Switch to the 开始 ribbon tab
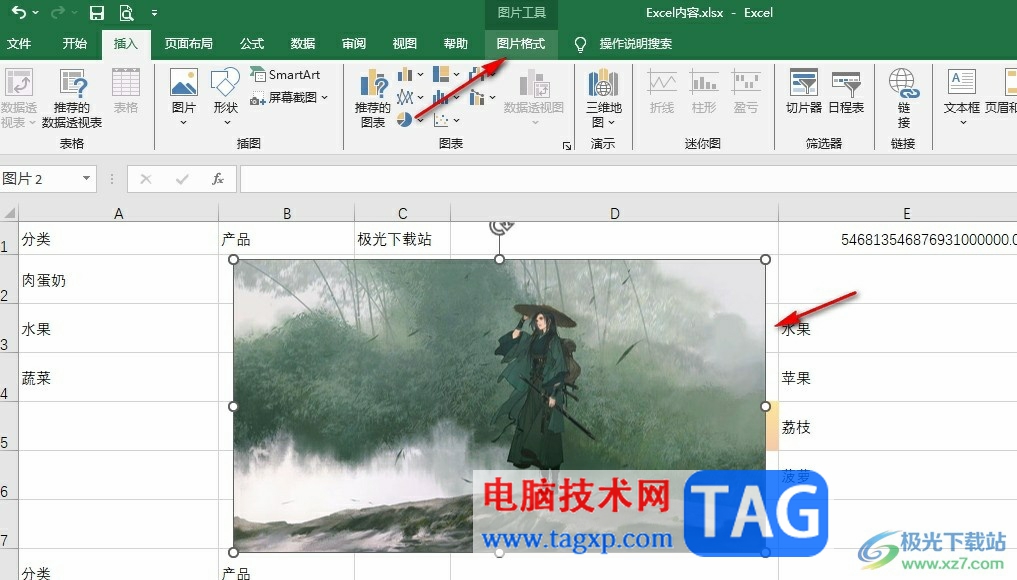 coord(75,43)
